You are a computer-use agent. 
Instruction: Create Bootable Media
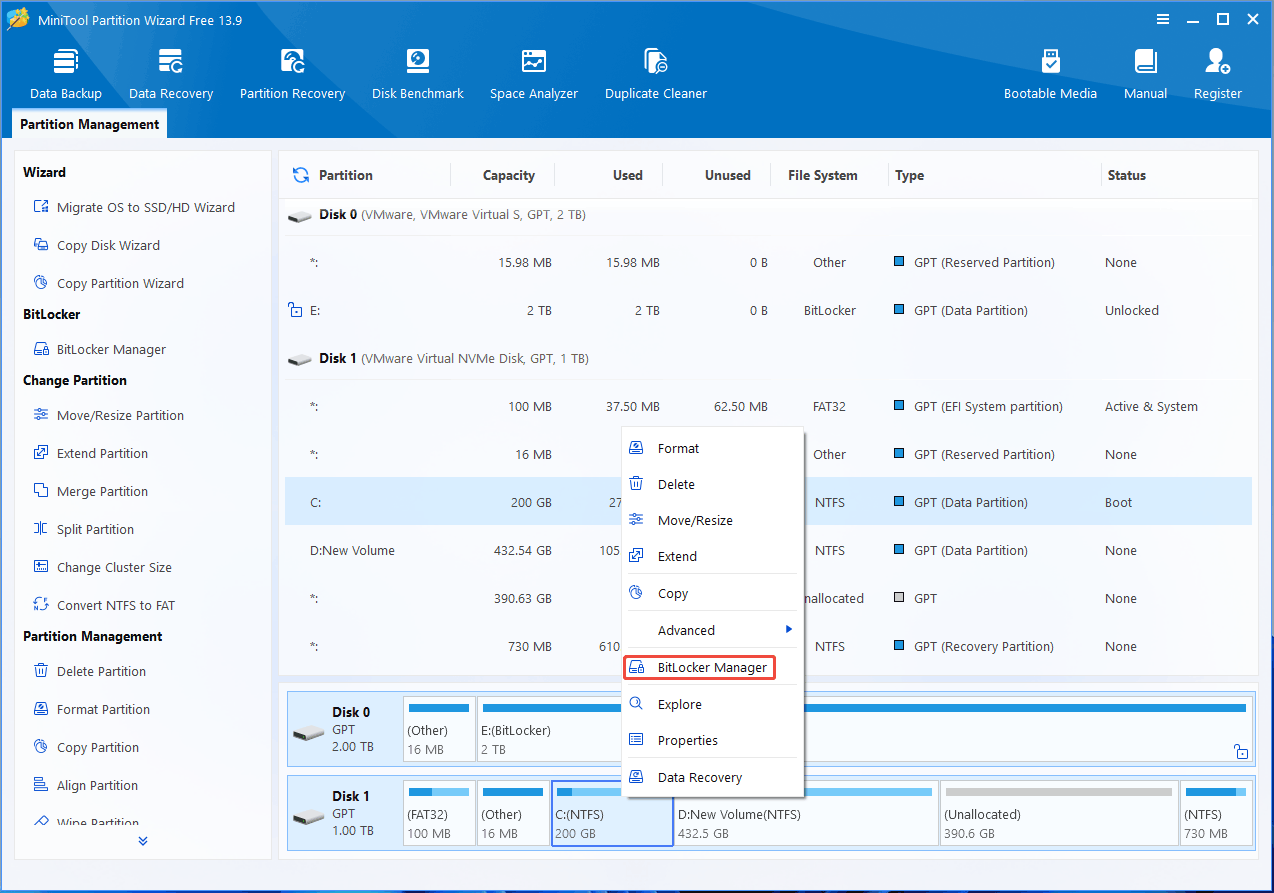pos(1050,73)
